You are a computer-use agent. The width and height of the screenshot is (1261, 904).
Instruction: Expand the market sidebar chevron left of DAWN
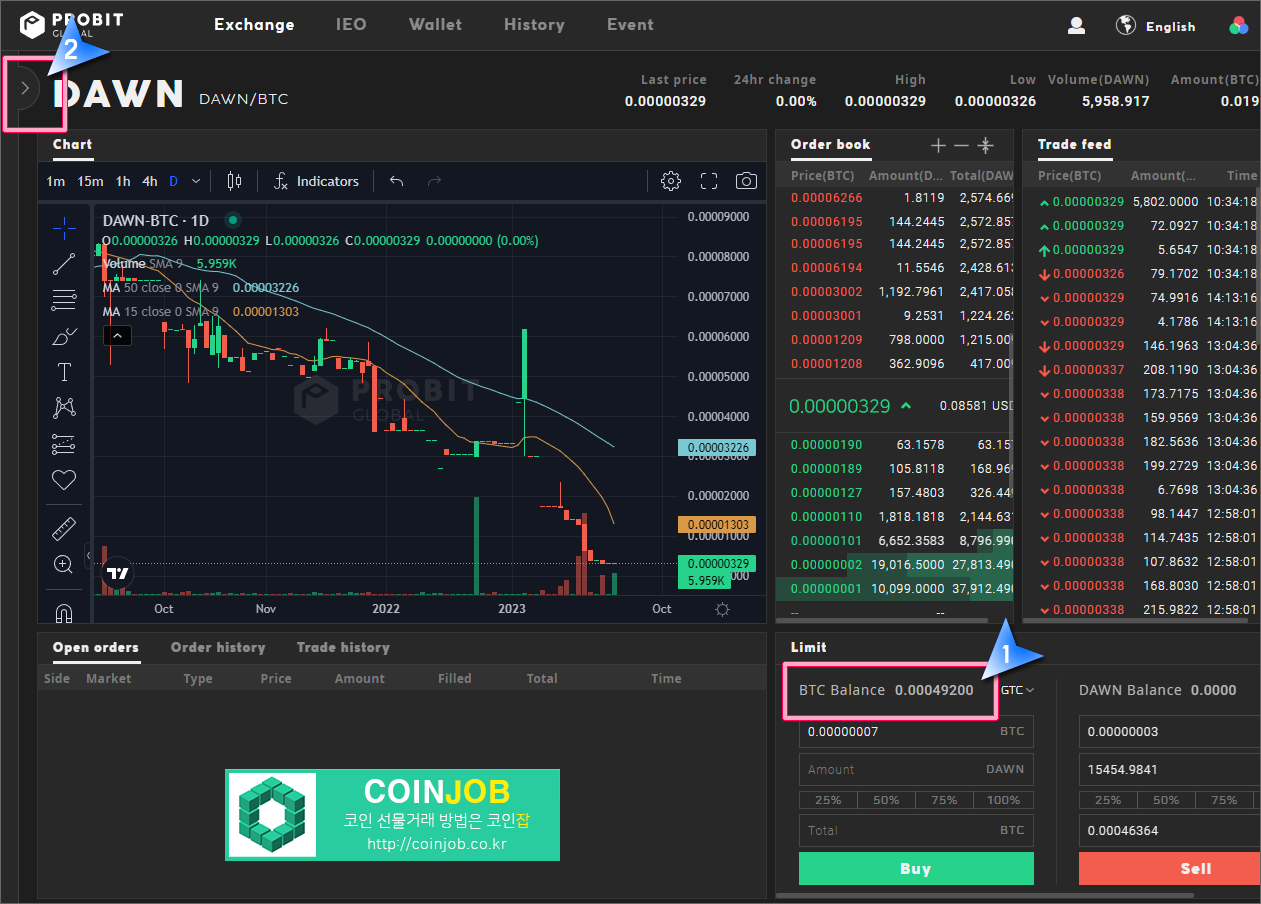click(25, 89)
